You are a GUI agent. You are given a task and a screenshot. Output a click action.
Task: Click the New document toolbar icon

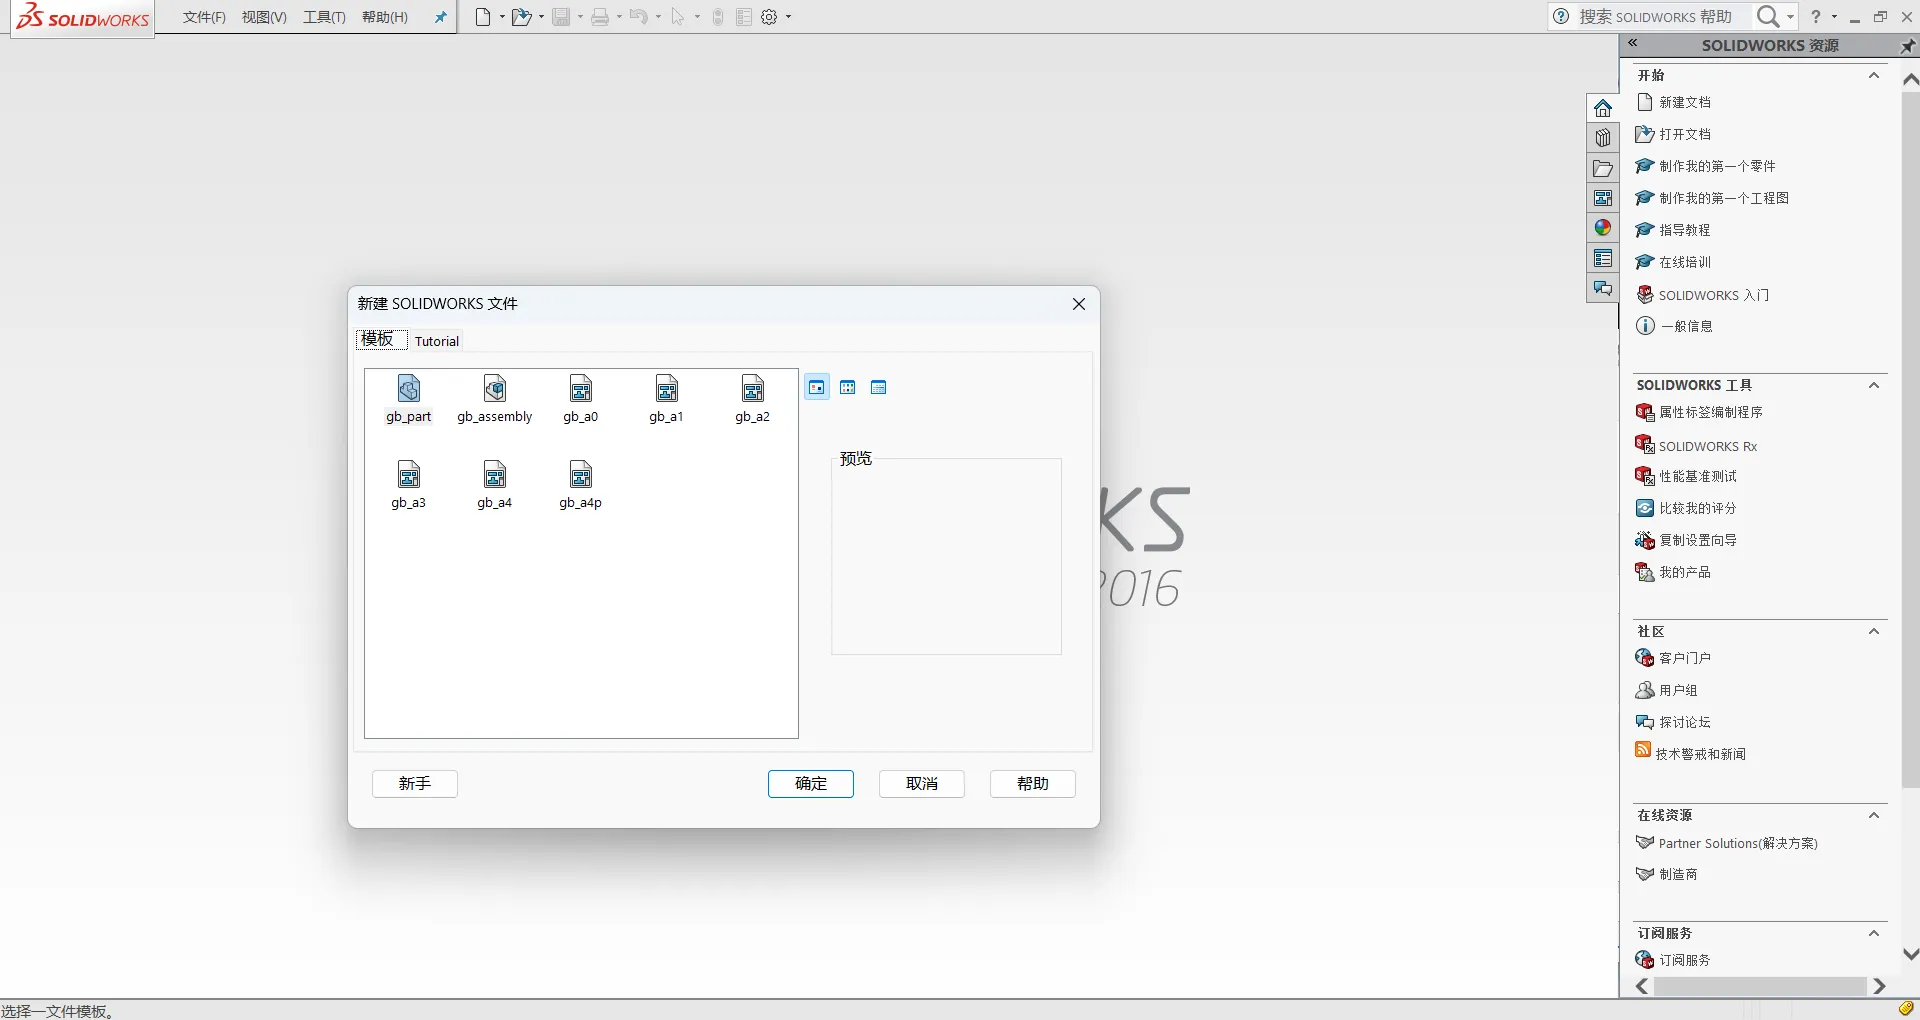tap(483, 17)
